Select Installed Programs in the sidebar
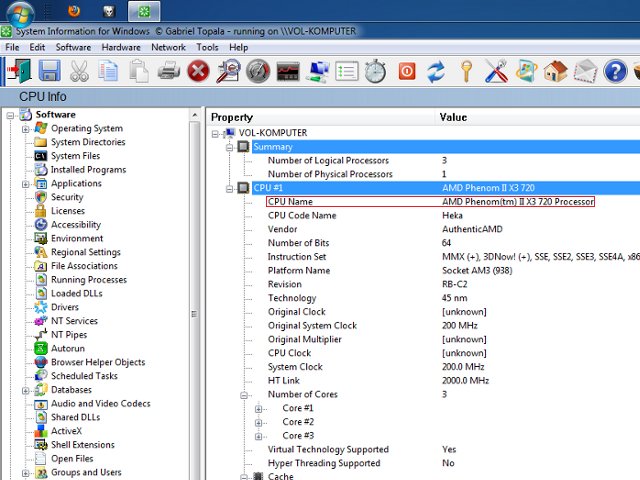The width and height of the screenshot is (640, 480). 88,170
